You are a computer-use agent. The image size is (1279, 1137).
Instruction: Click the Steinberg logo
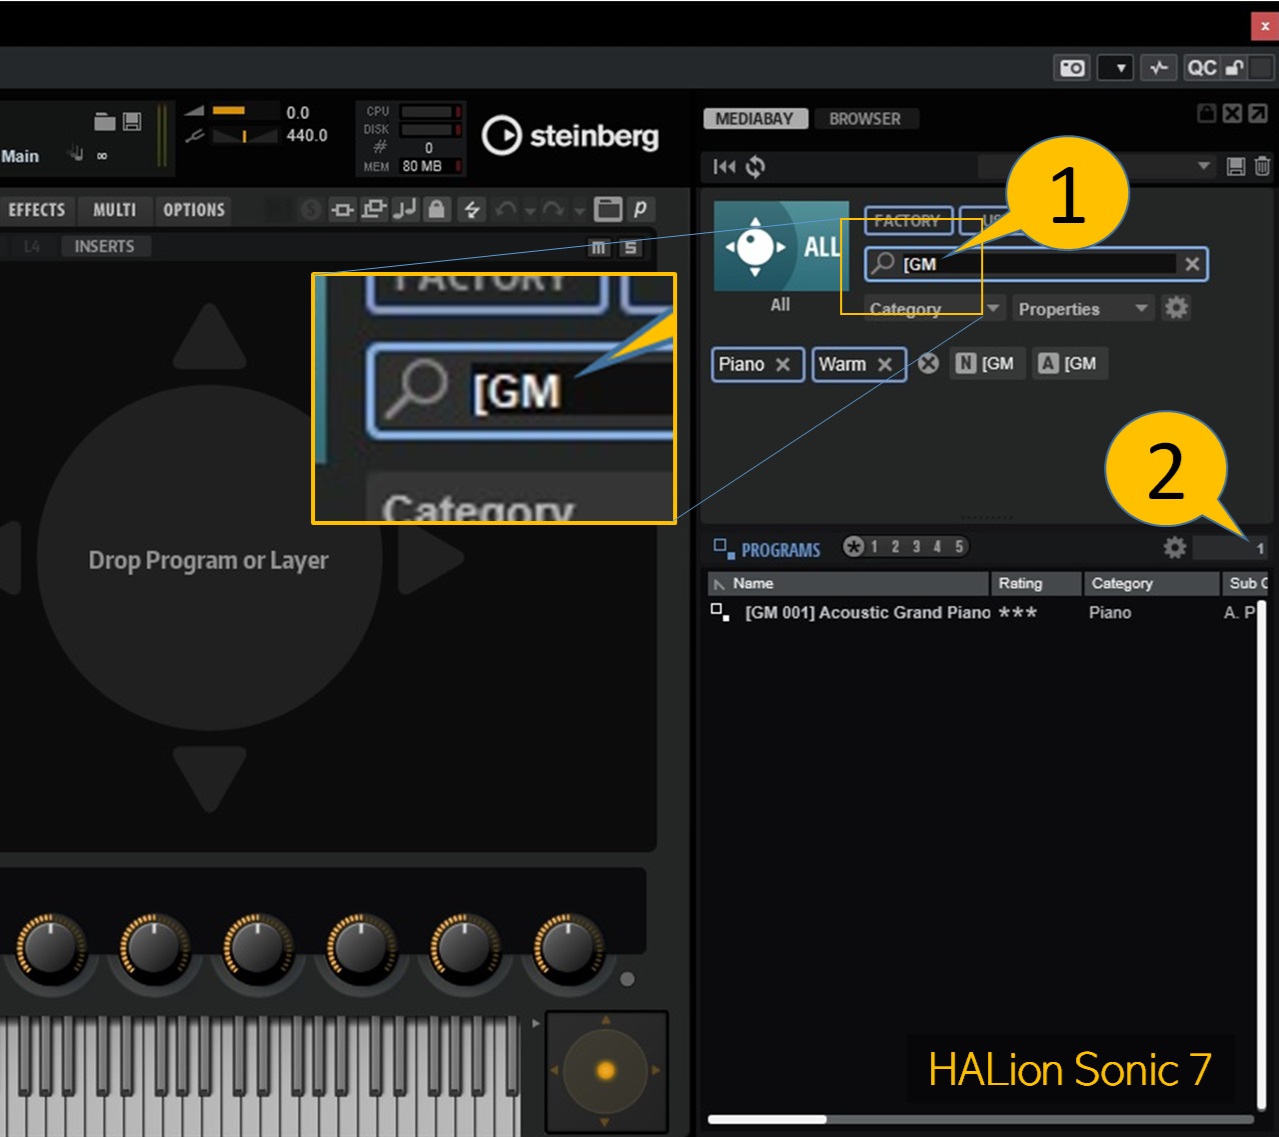[571, 135]
